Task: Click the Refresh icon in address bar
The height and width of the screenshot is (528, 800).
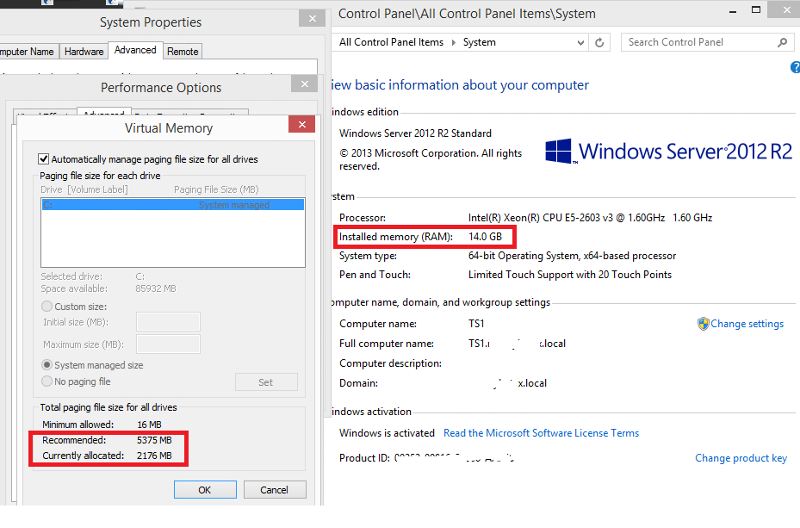Action: click(x=599, y=42)
